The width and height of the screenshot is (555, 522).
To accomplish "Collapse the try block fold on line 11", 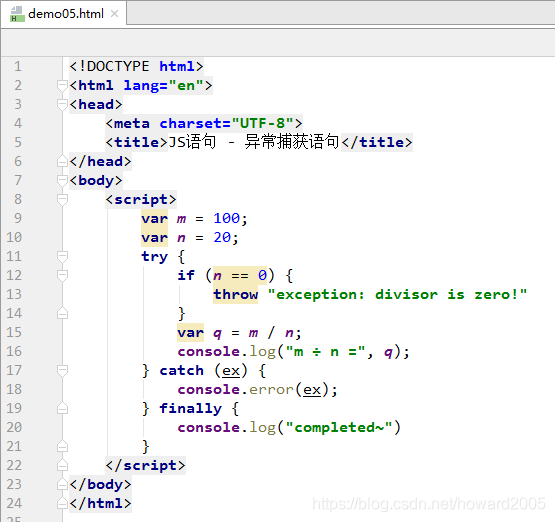I will point(62,256).
